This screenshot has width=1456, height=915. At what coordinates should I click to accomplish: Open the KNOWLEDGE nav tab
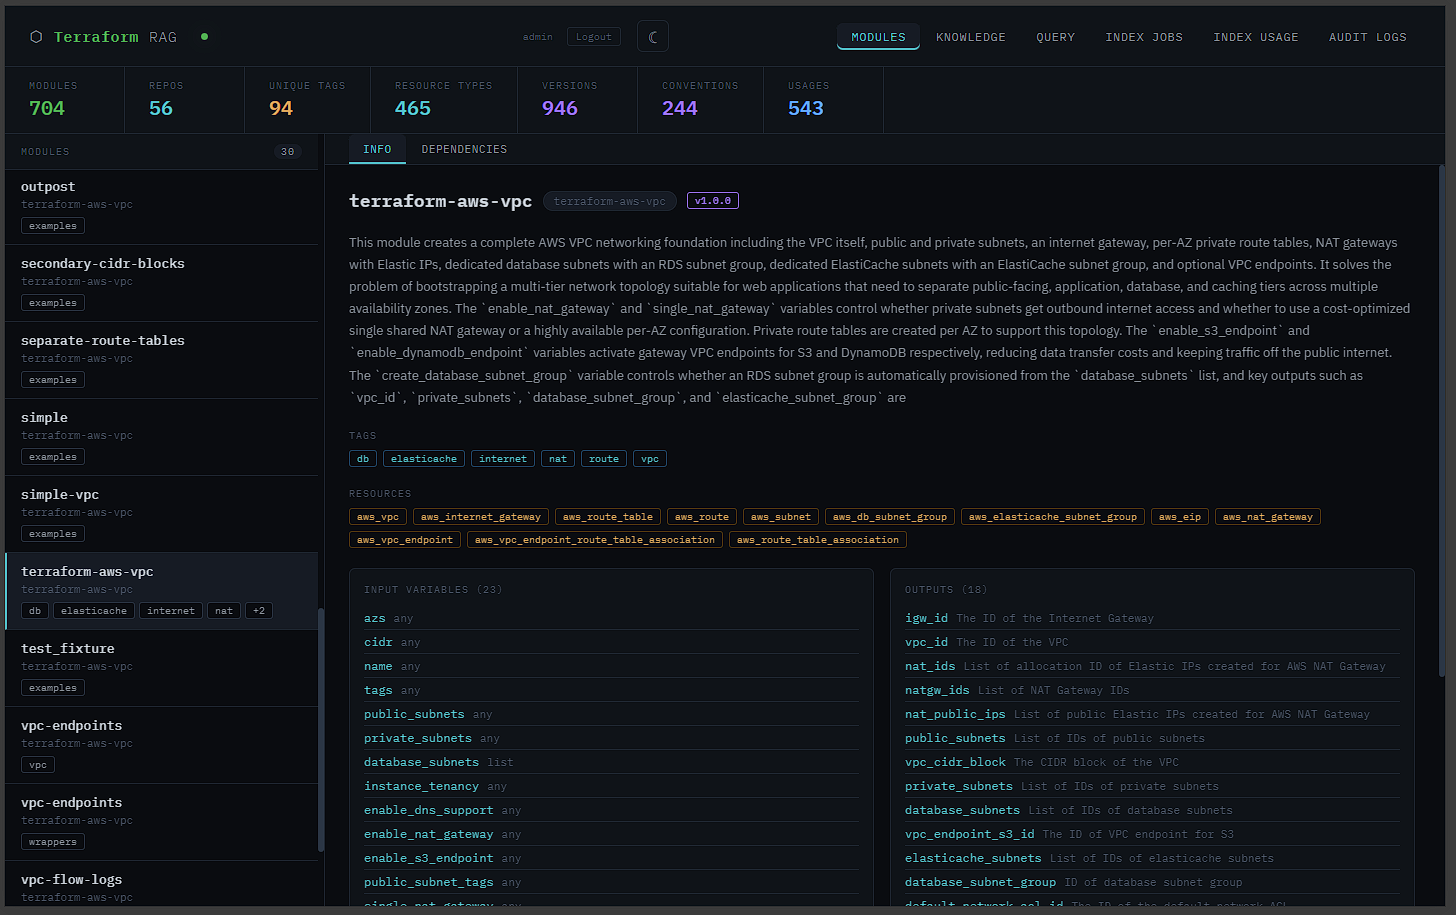pyautogui.click(x=971, y=37)
